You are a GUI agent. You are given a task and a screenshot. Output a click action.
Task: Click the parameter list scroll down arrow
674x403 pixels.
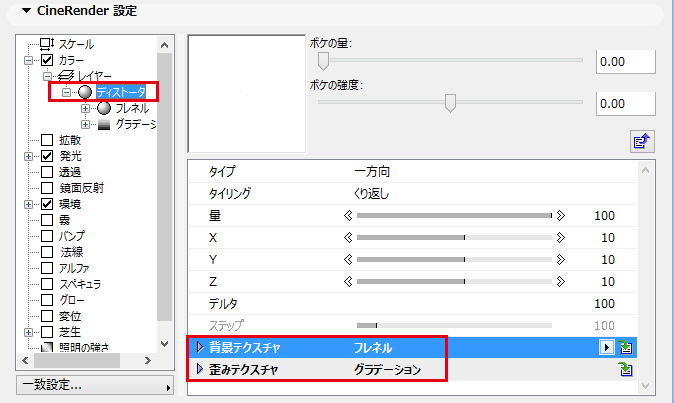pos(645,386)
